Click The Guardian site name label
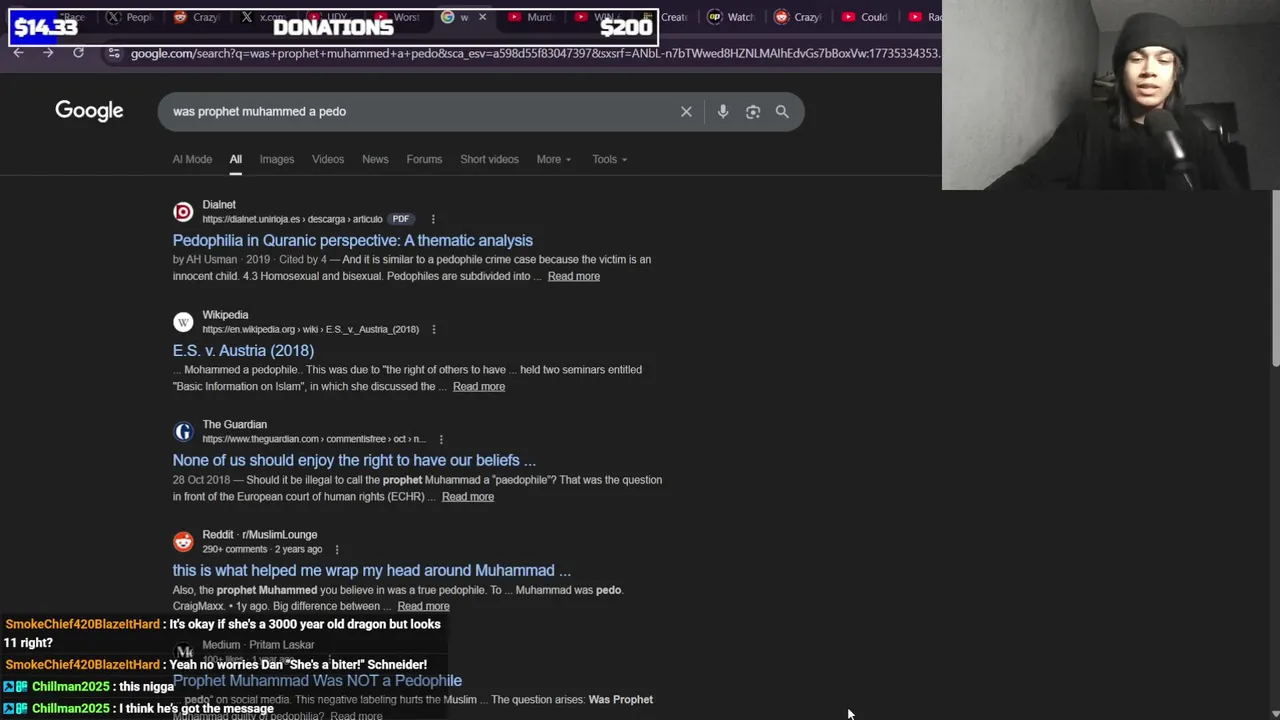 coord(234,424)
